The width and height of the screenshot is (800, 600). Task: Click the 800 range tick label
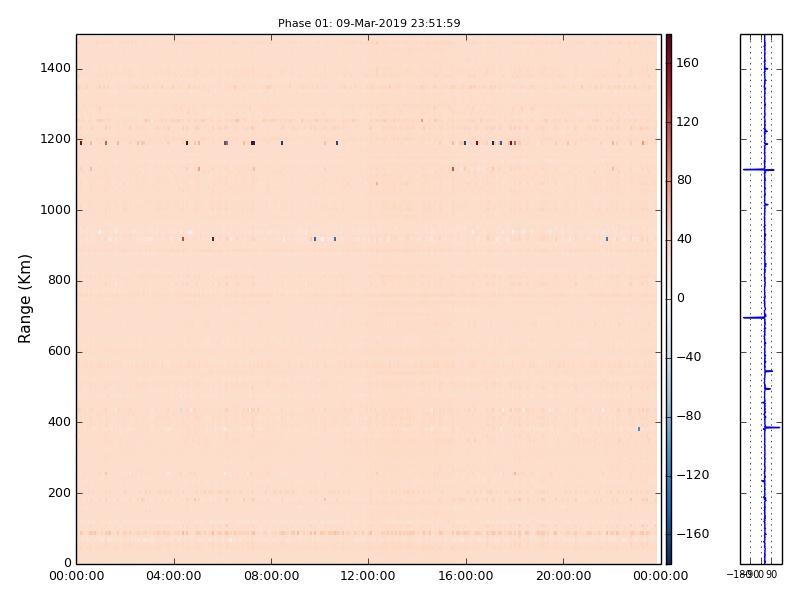click(x=59, y=280)
